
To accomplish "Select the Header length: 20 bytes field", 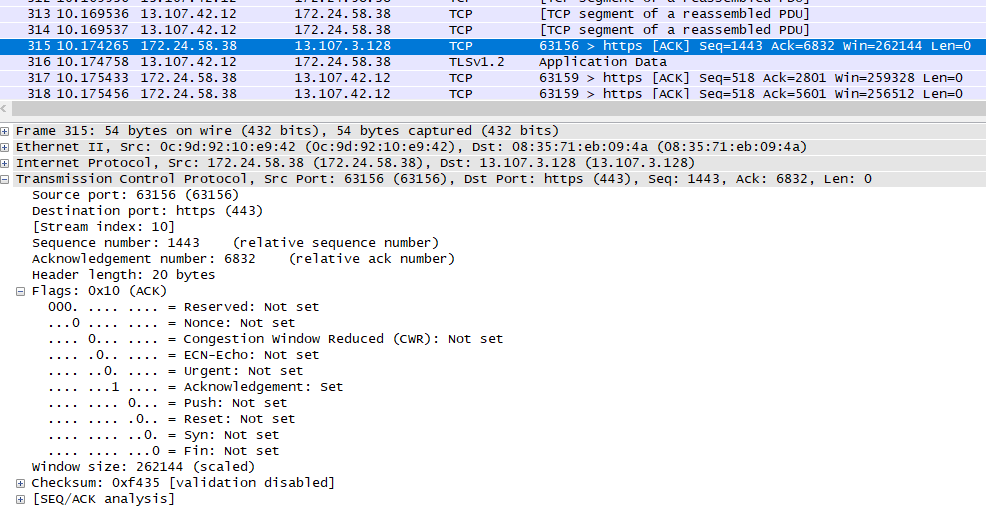I will [123, 275].
